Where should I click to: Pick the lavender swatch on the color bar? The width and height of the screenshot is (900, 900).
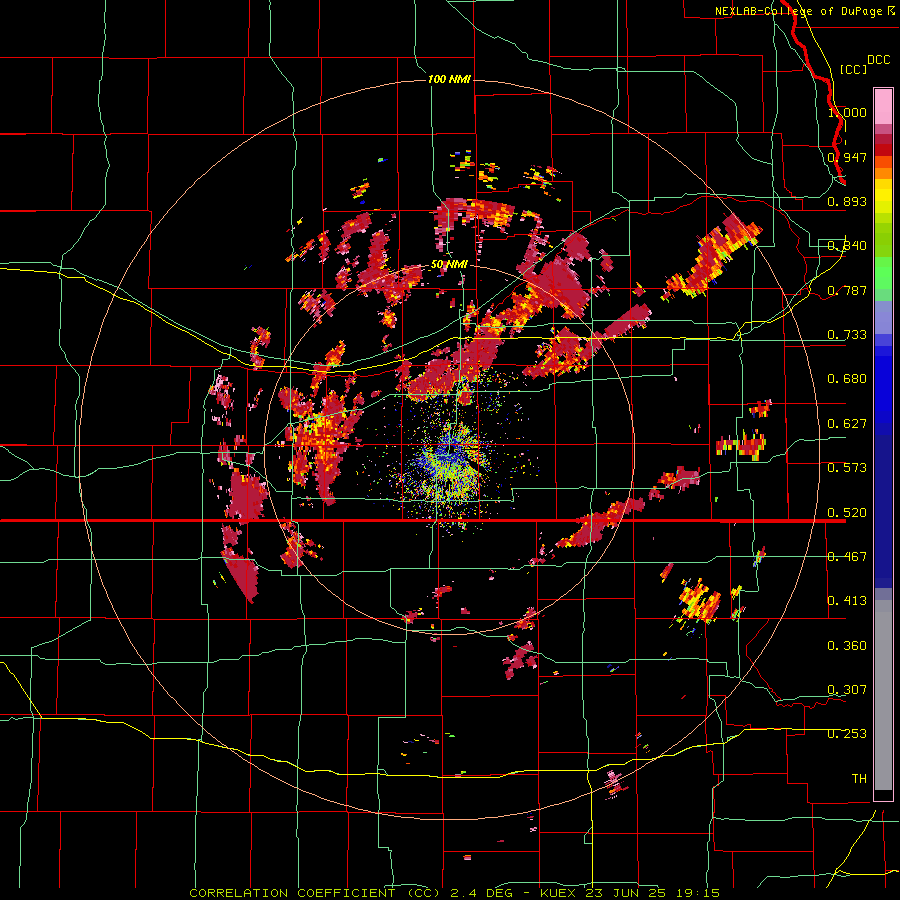(883, 317)
